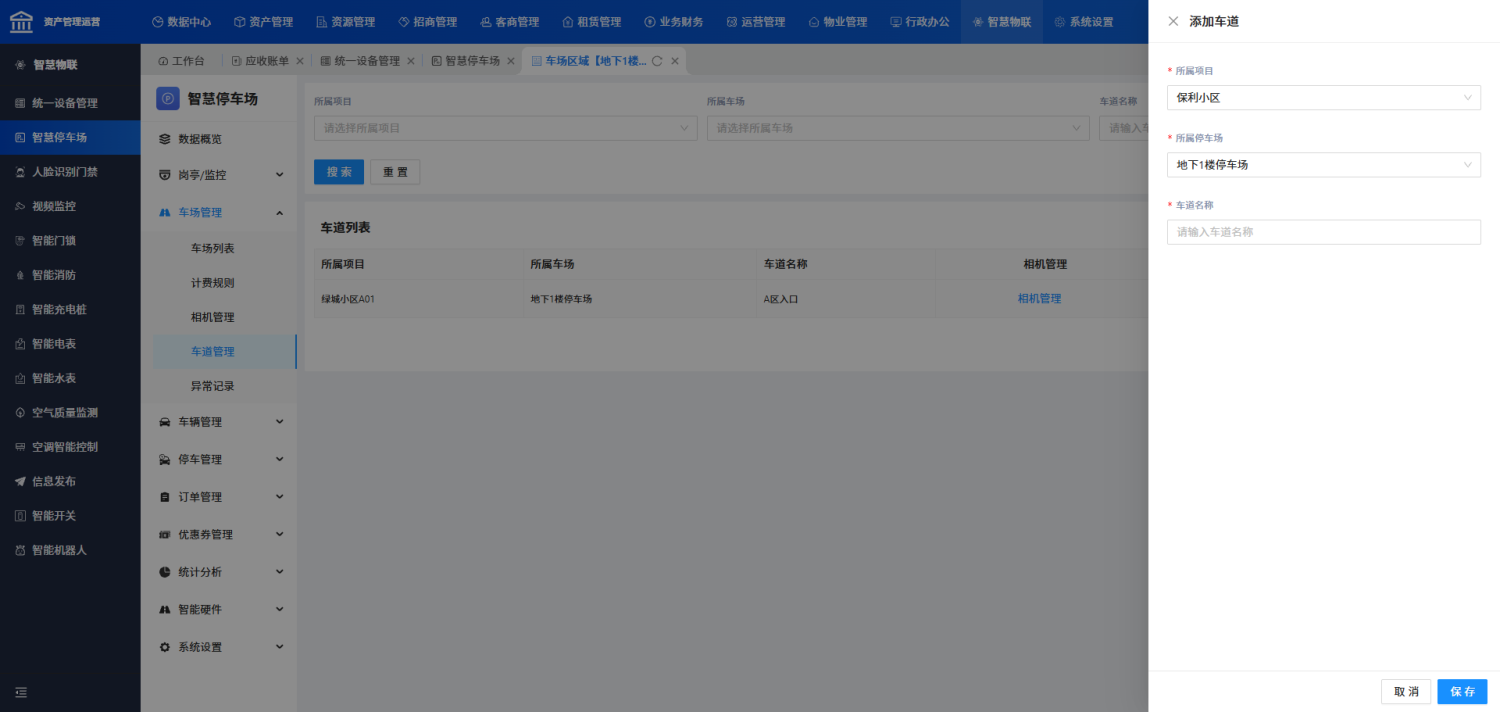Open 招商管理 top menu
The height and width of the screenshot is (712, 1500).
427,22
